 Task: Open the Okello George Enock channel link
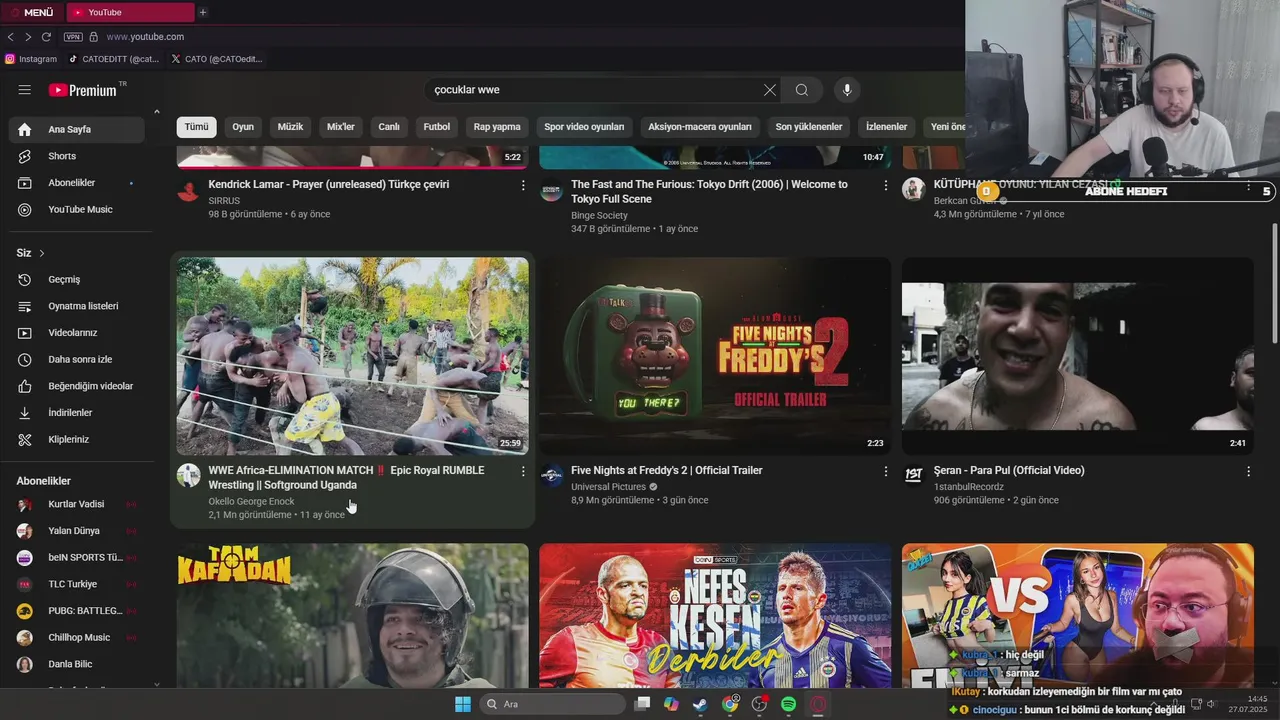pyautogui.click(x=251, y=502)
